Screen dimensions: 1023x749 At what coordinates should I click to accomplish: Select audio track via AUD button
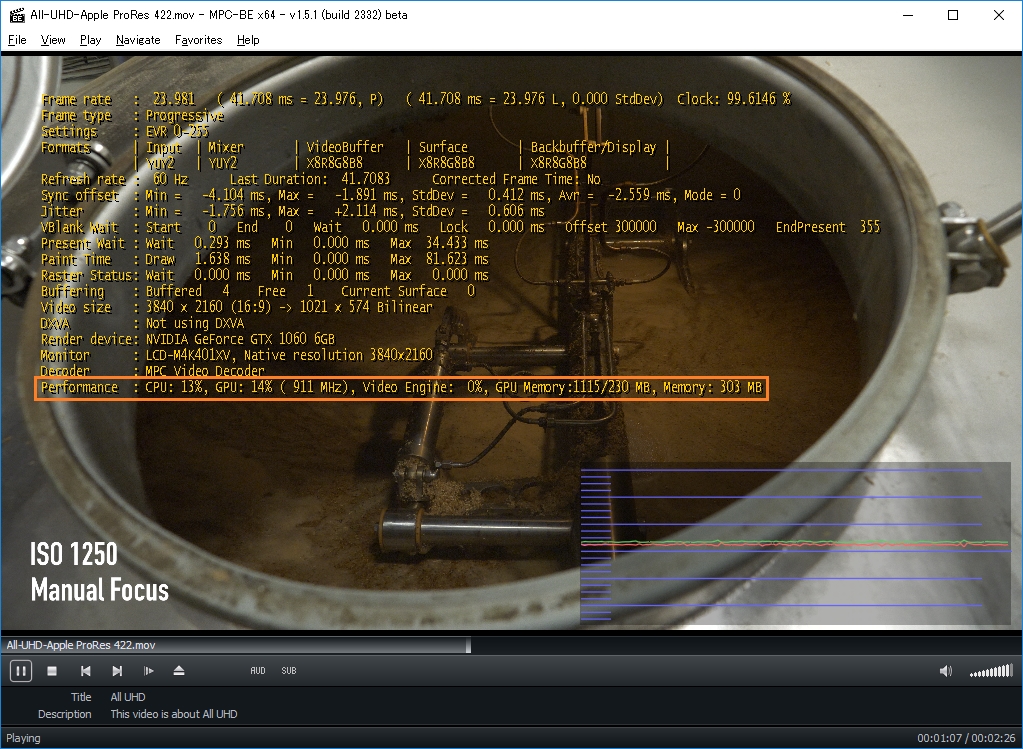(258, 671)
